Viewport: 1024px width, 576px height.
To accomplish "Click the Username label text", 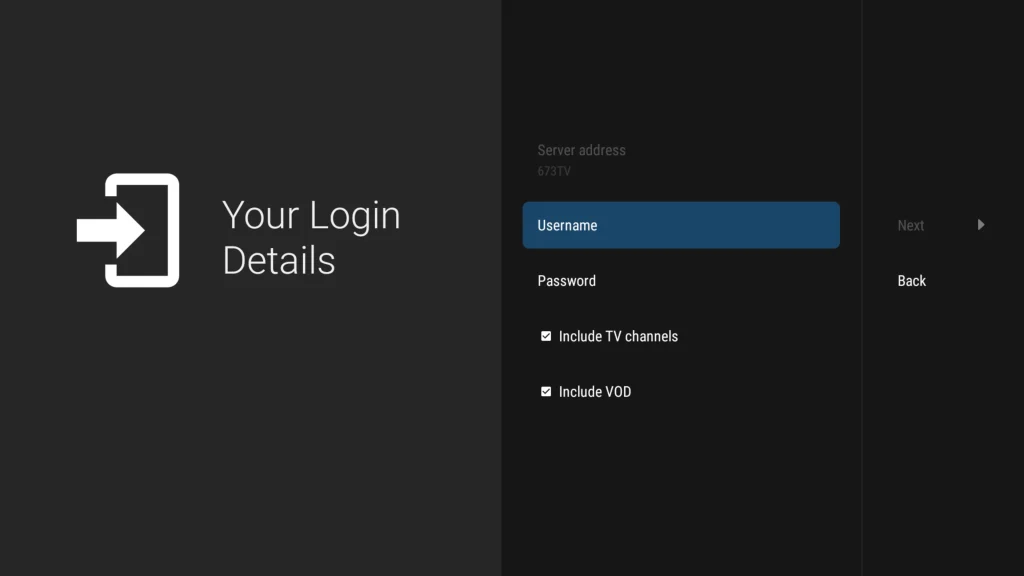I will point(567,225).
